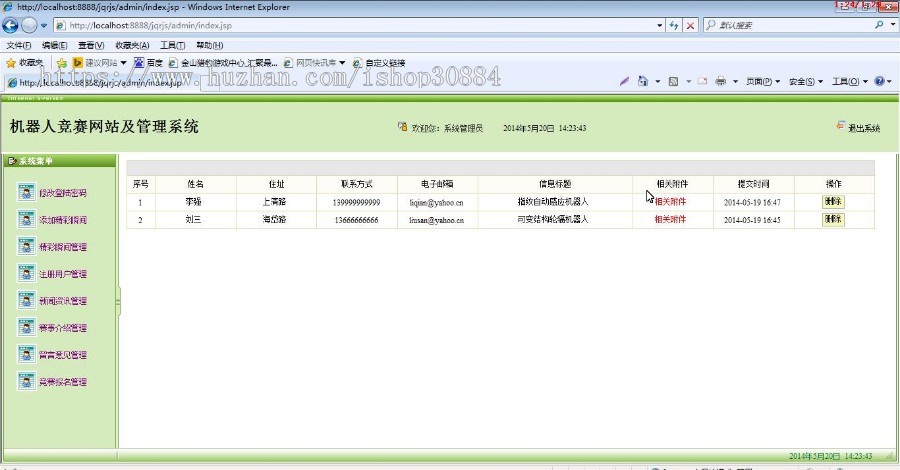The width and height of the screenshot is (900, 470).
Task: Click the icon beside 添加精彩瞬间
Action: 26,219
